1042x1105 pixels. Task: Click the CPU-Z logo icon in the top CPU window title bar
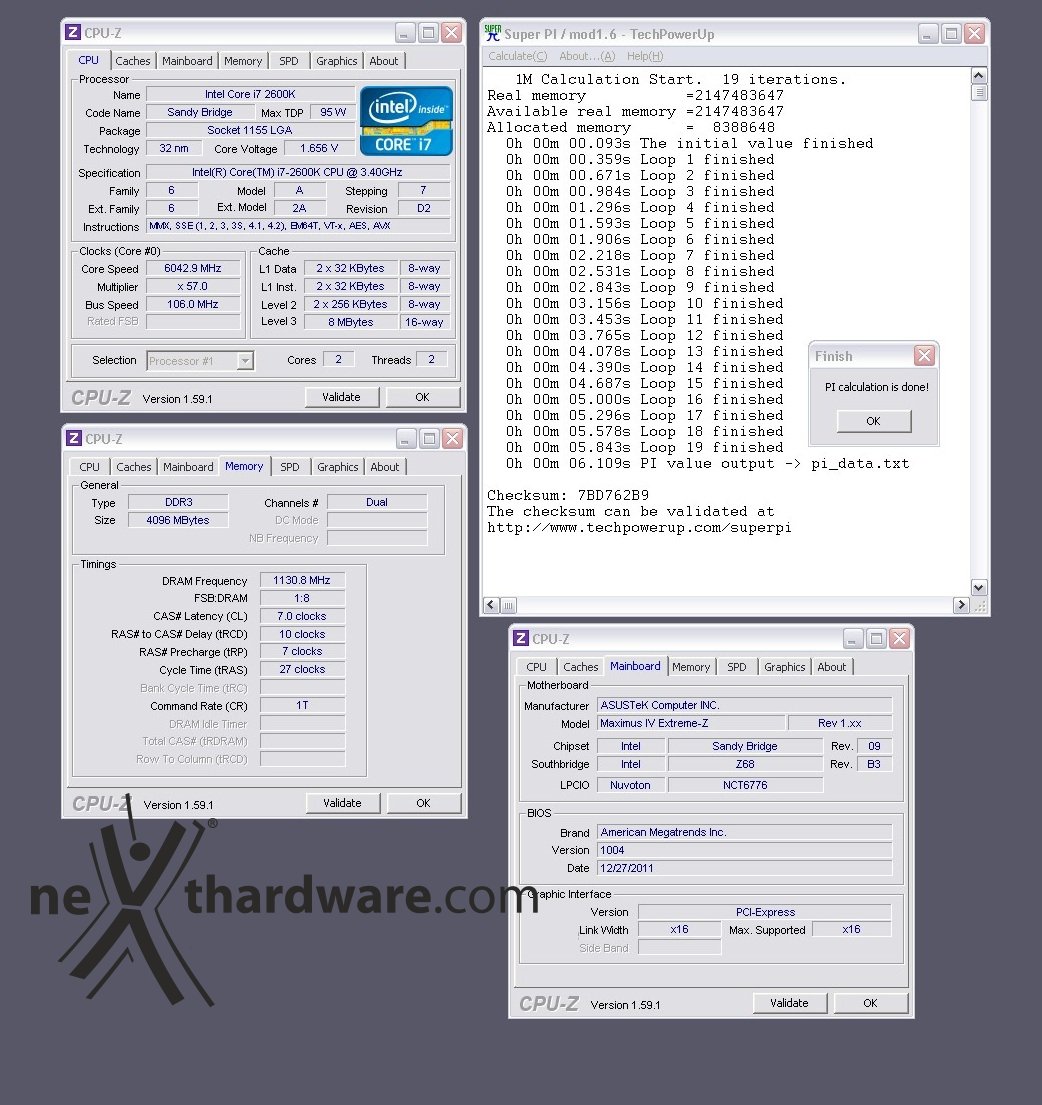(73, 32)
